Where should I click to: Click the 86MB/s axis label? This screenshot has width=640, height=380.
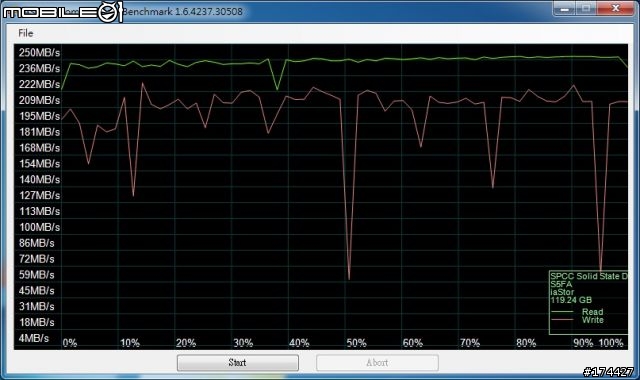(36, 243)
